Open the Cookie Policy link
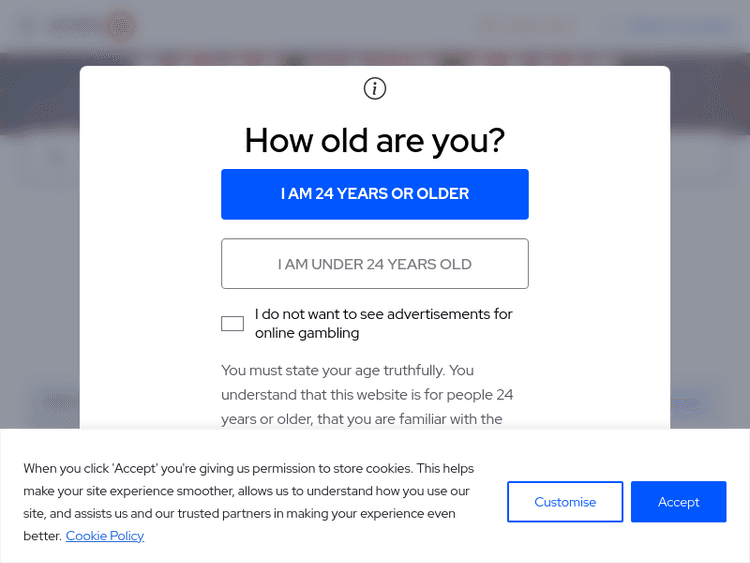750x563 pixels. pos(105,536)
